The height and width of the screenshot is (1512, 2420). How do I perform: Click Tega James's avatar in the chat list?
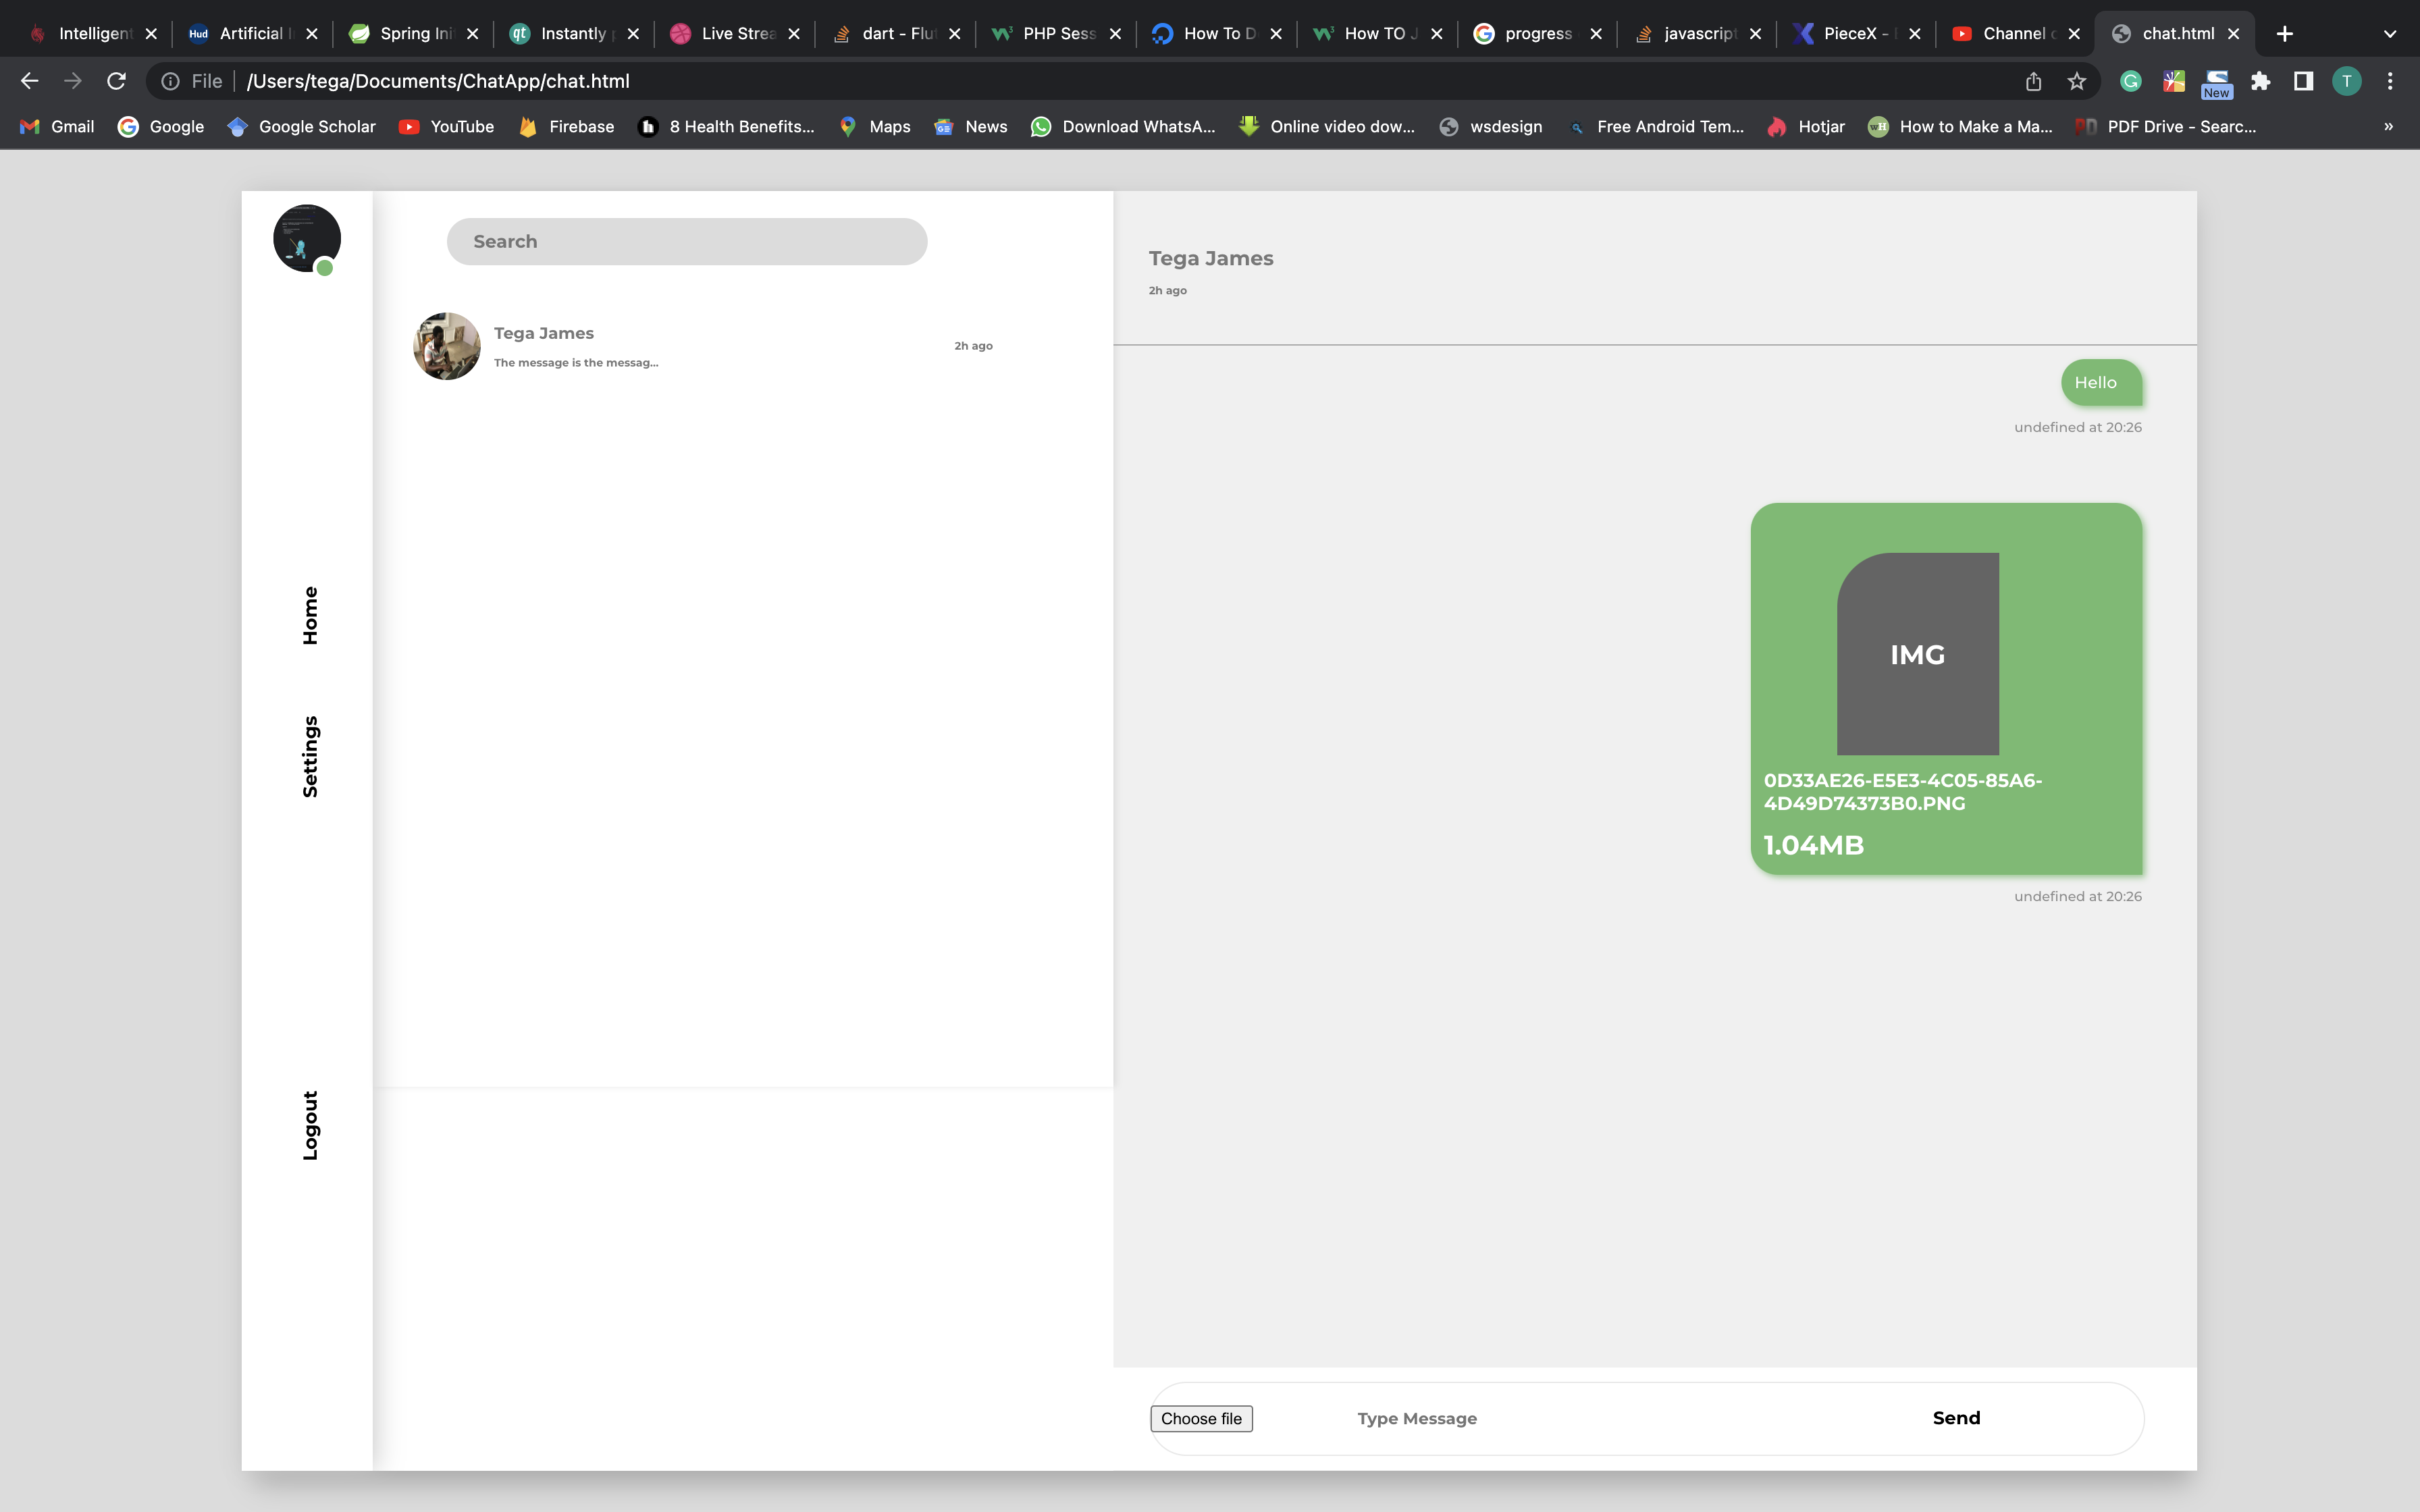446,346
